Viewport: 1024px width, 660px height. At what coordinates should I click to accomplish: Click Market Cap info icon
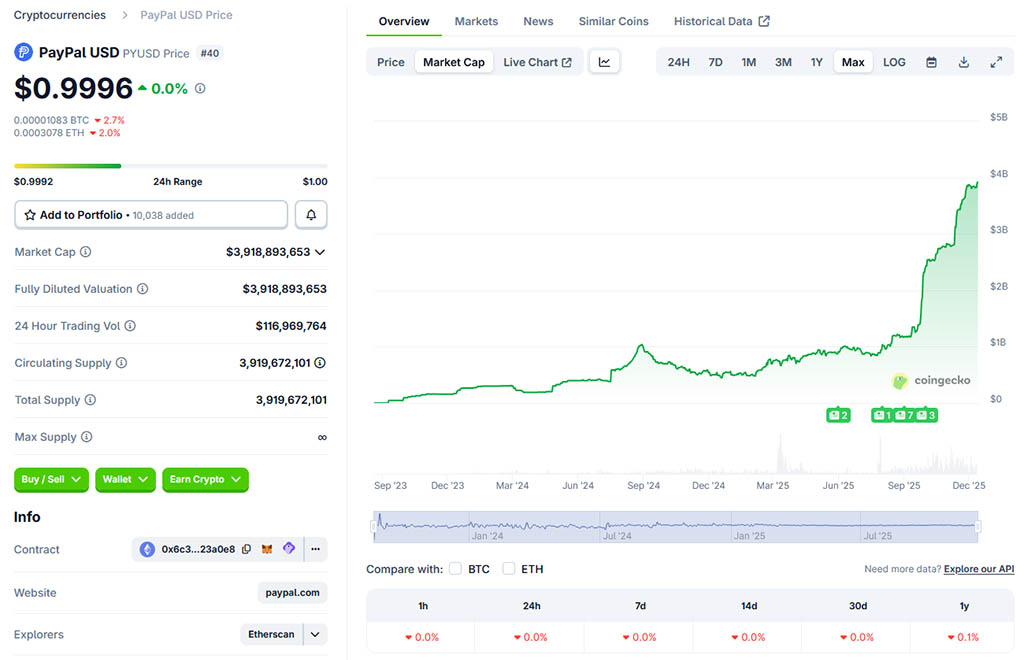86,252
